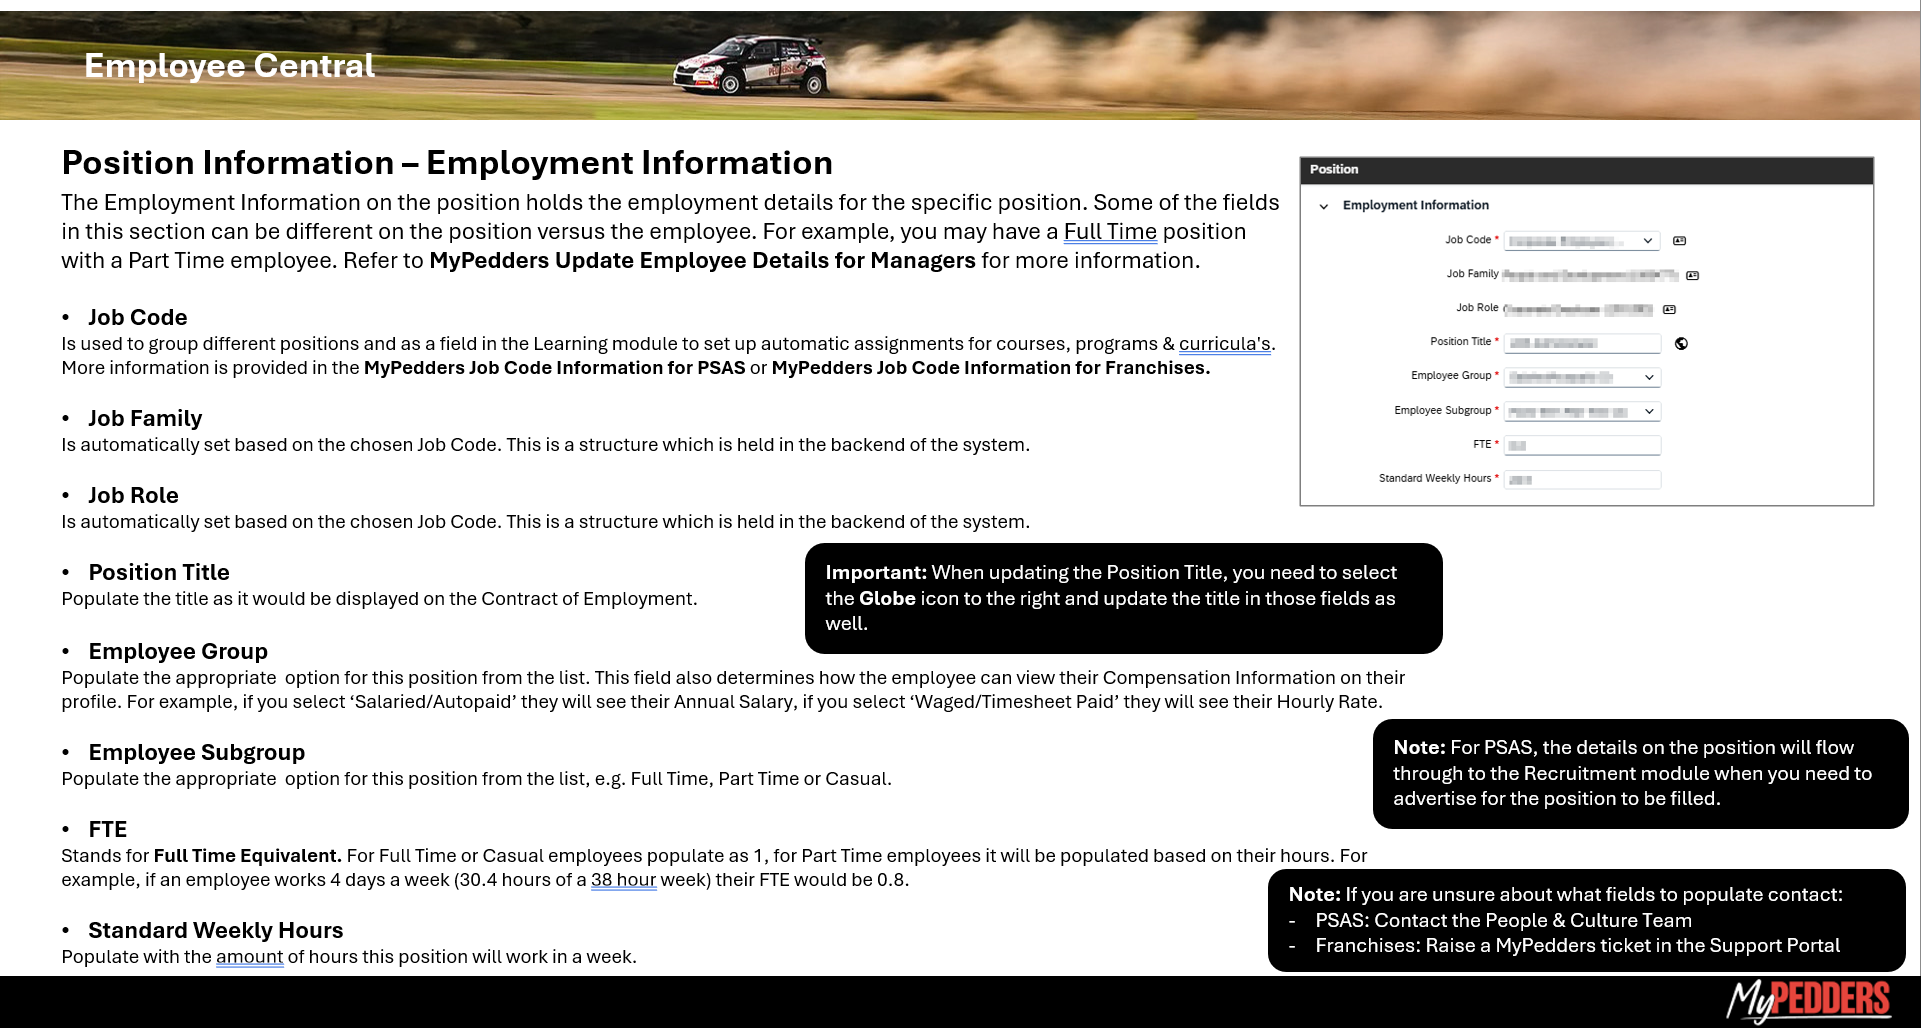Click the underlined word 'amount'
This screenshot has height=1028, width=1921.
click(249, 957)
